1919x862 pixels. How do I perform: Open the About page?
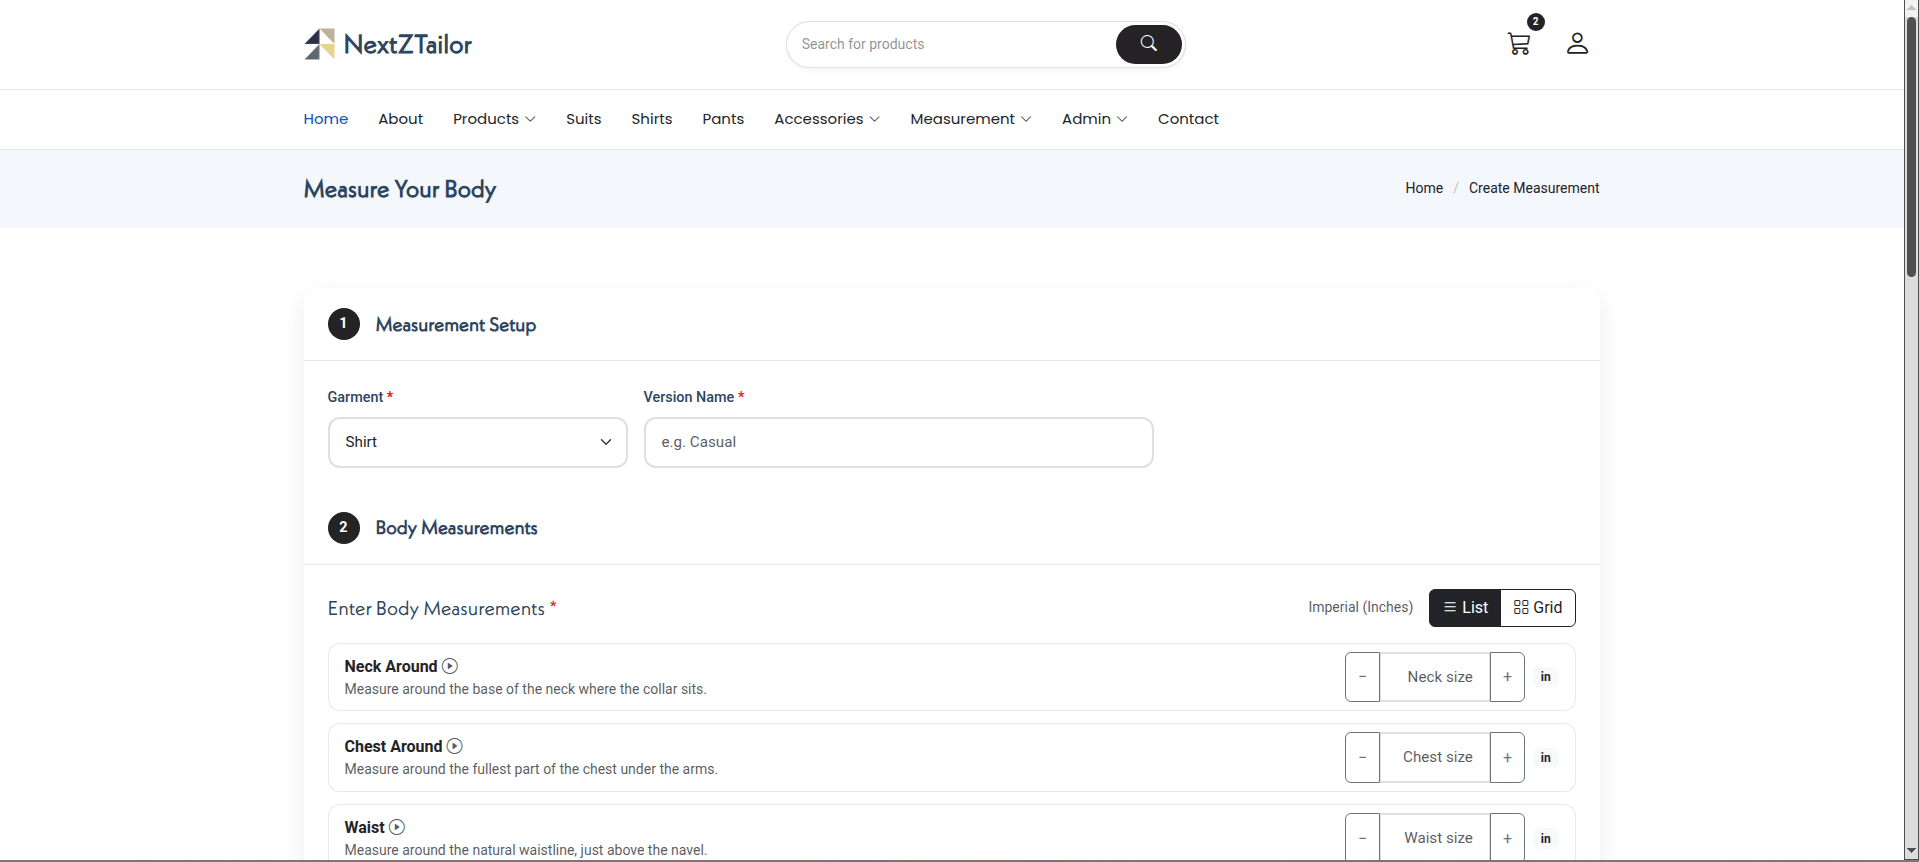point(400,119)
